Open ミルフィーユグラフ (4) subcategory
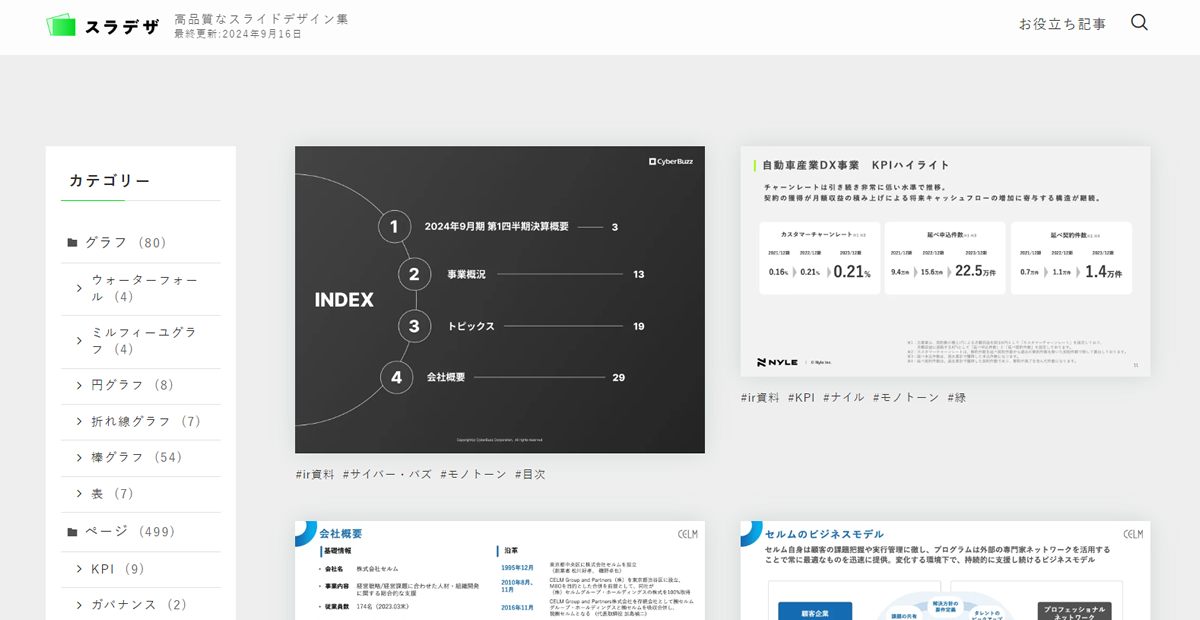The height and width of the screenshot is (620, 1200). (145, 341)
